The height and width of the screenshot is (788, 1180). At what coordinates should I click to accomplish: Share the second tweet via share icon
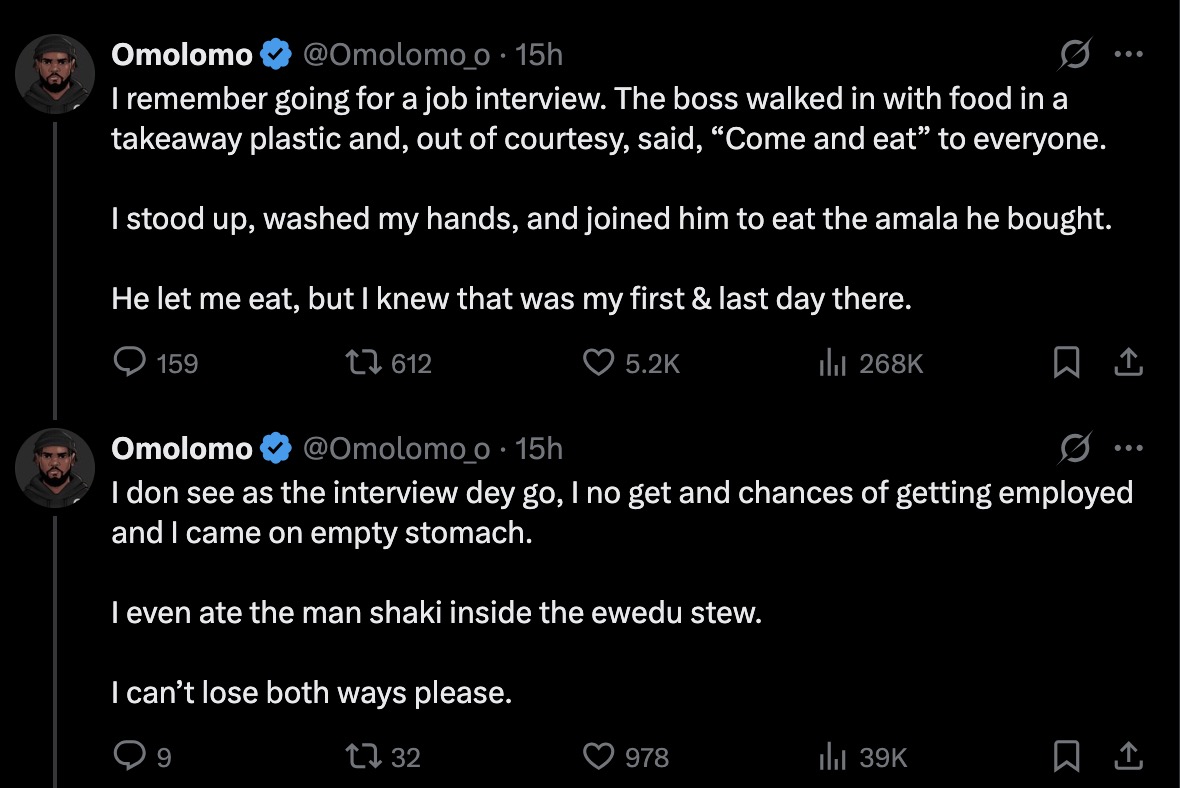coord(1128,758)
